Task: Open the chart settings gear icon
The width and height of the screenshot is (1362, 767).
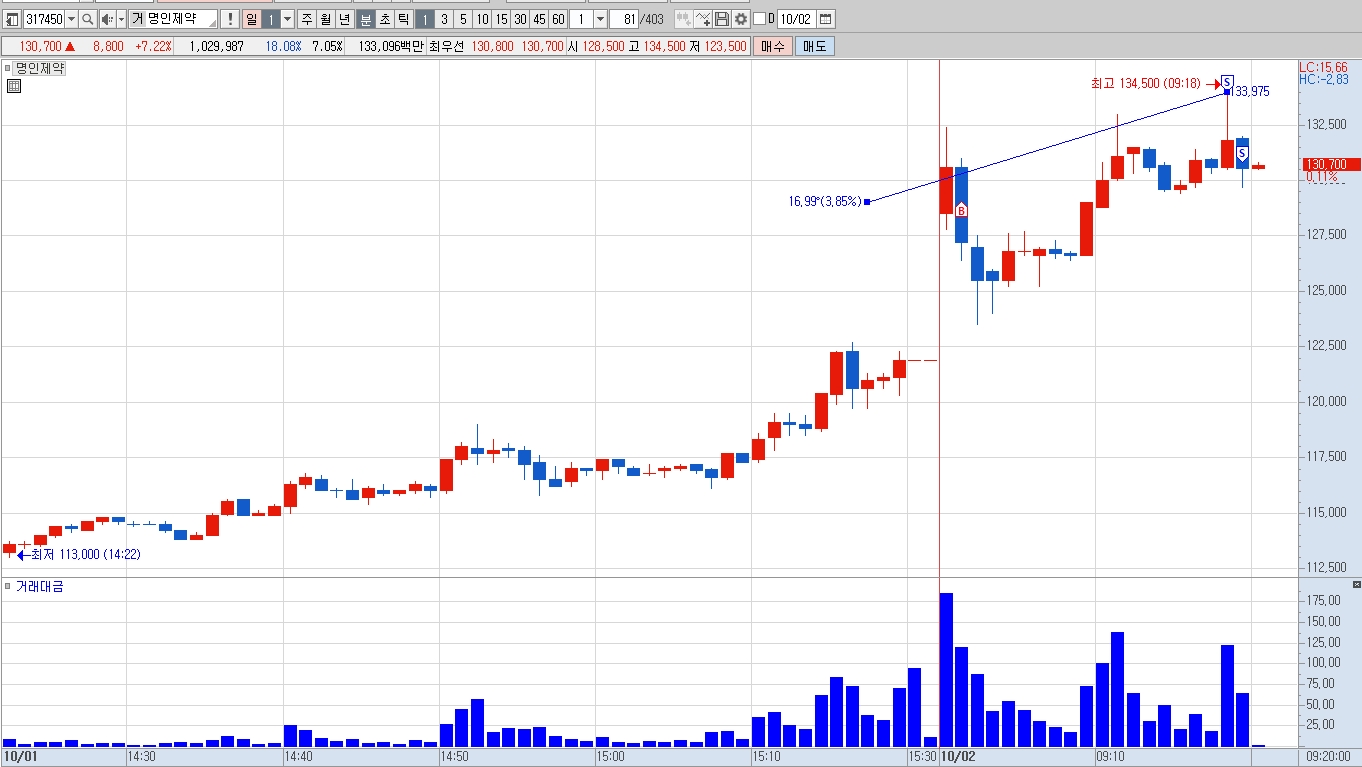Action: (741, 19)
